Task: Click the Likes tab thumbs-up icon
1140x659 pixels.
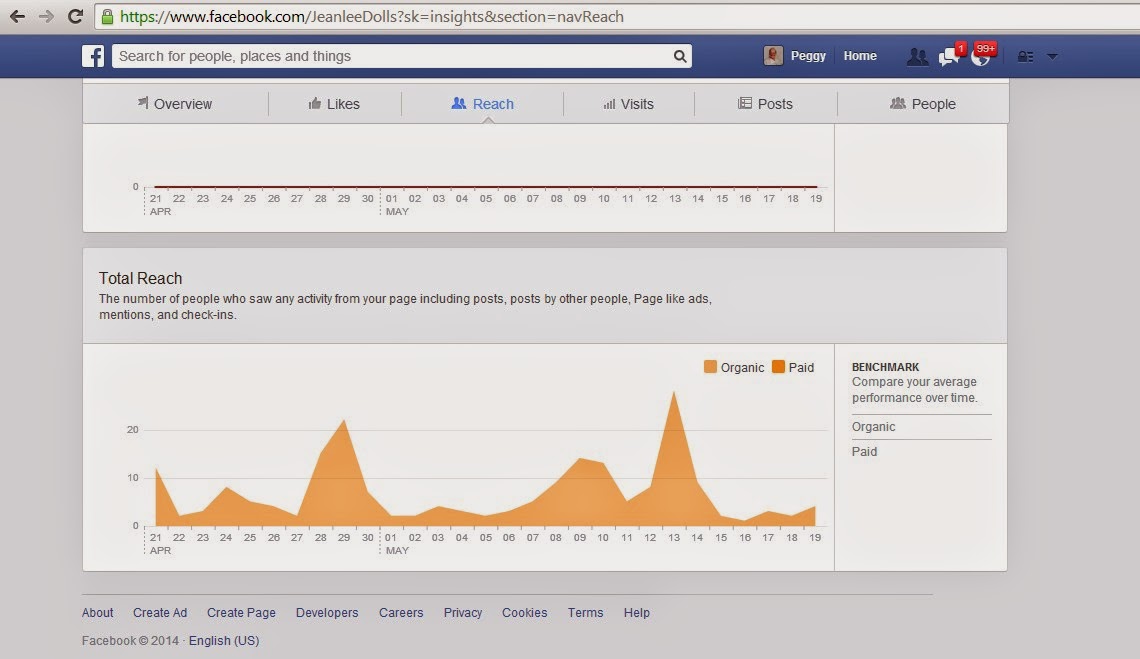Action: pyautogui.click(x=315, y=103)
